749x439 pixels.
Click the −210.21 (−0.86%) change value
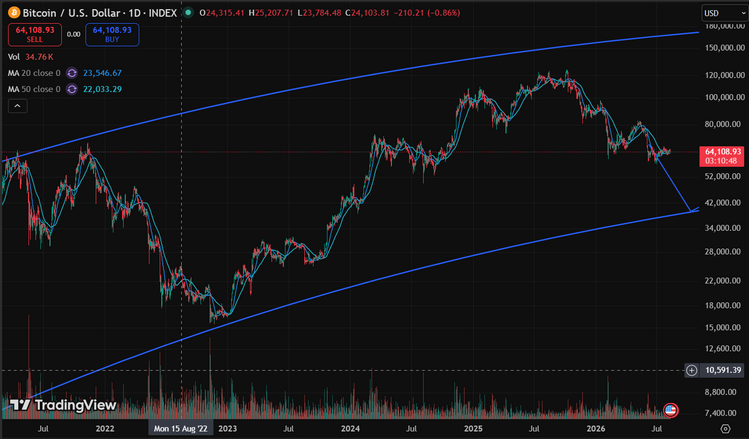point(427,13)
